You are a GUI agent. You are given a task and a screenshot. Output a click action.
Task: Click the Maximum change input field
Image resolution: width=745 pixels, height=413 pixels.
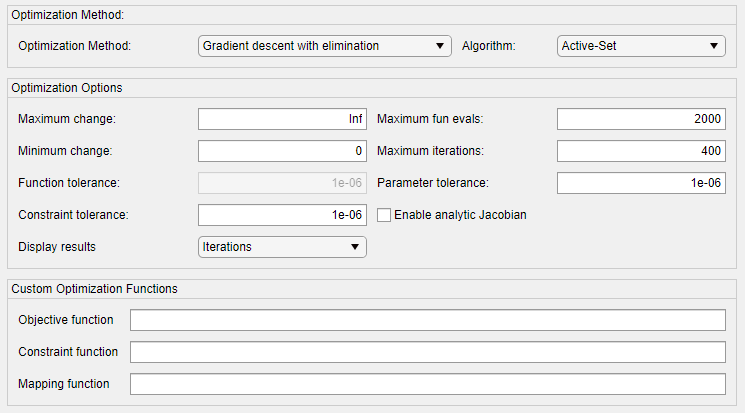[282, 120]
